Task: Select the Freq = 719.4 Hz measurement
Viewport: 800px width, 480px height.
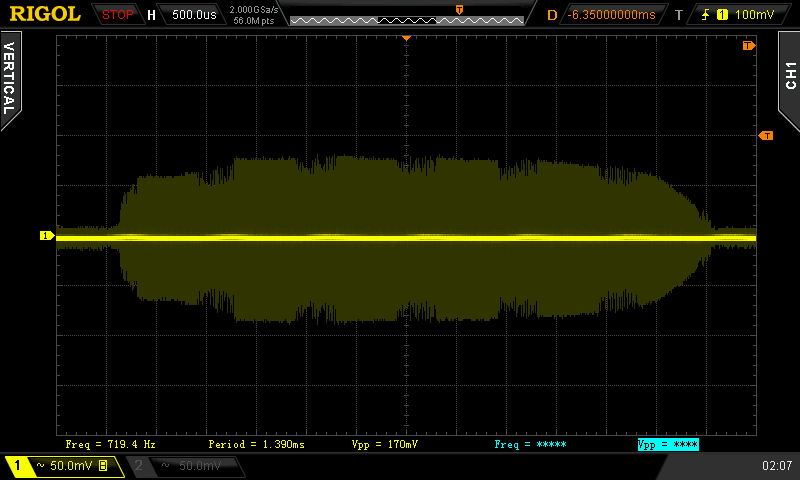Action: pyautogui.click(x=110, y=444)
